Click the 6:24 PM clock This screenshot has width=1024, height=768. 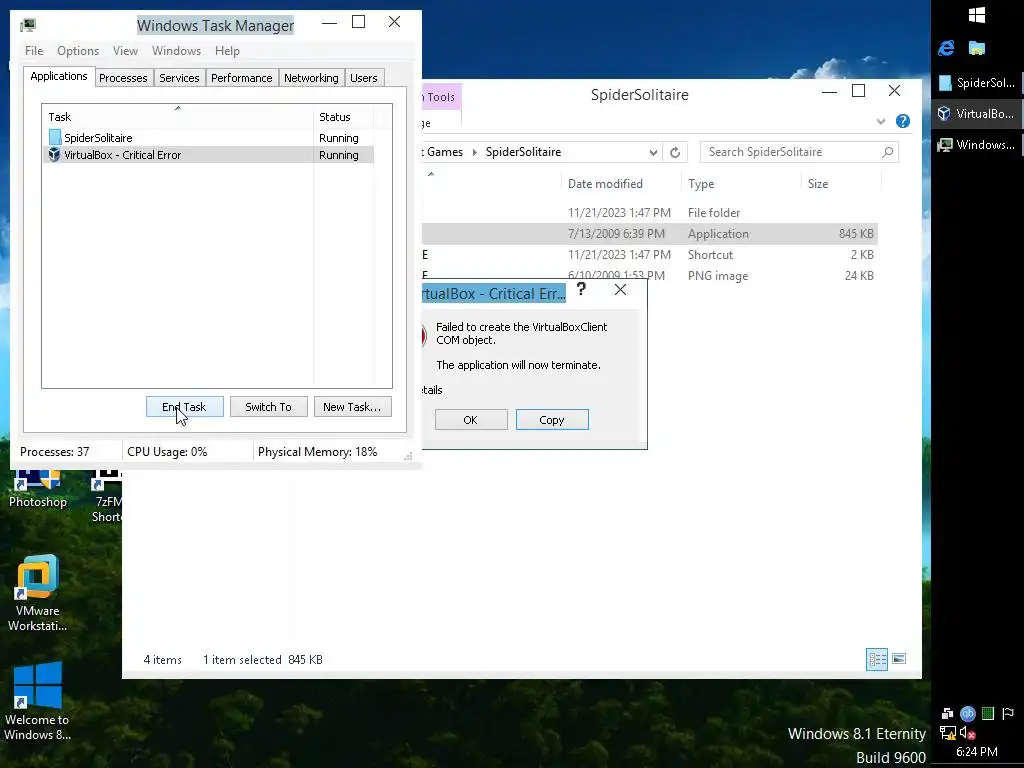coord(977,752)
